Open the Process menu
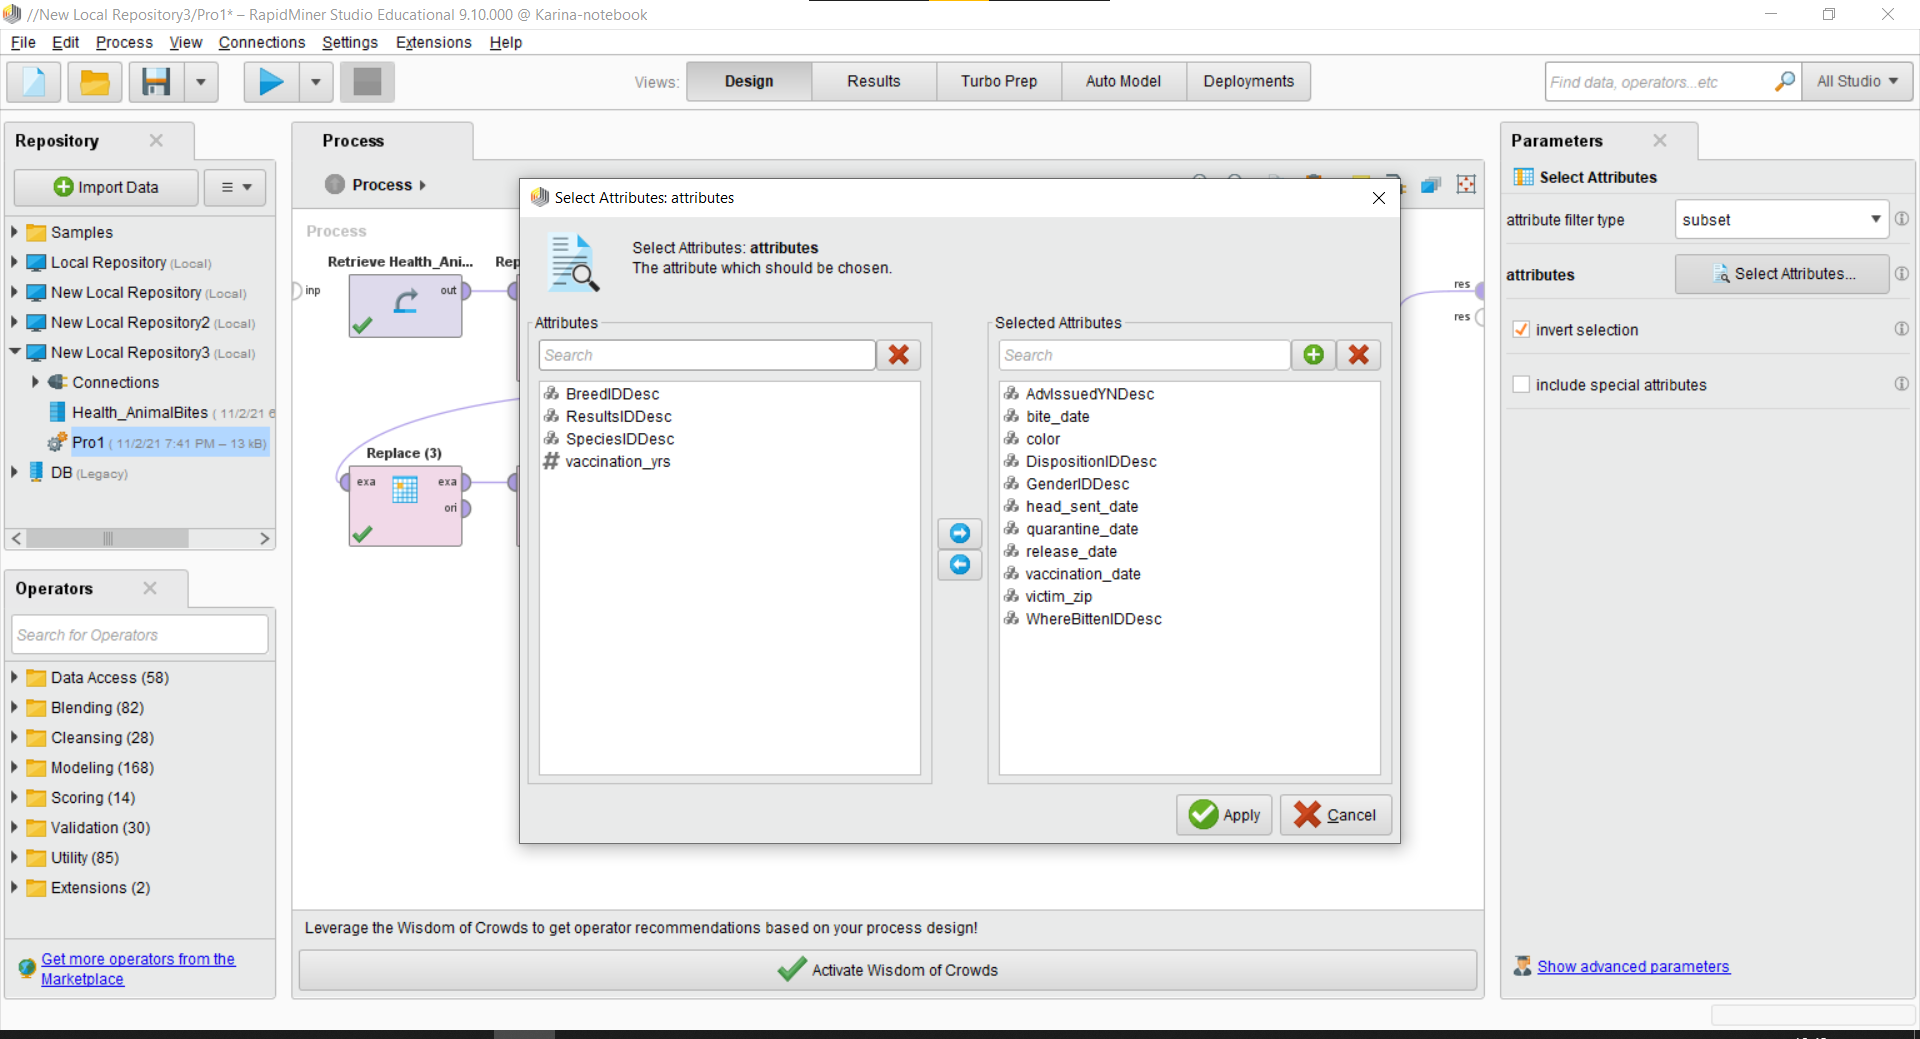The height and width of the screenshot is (1039, 1920). pyautogui.click(x=124, y=42)
